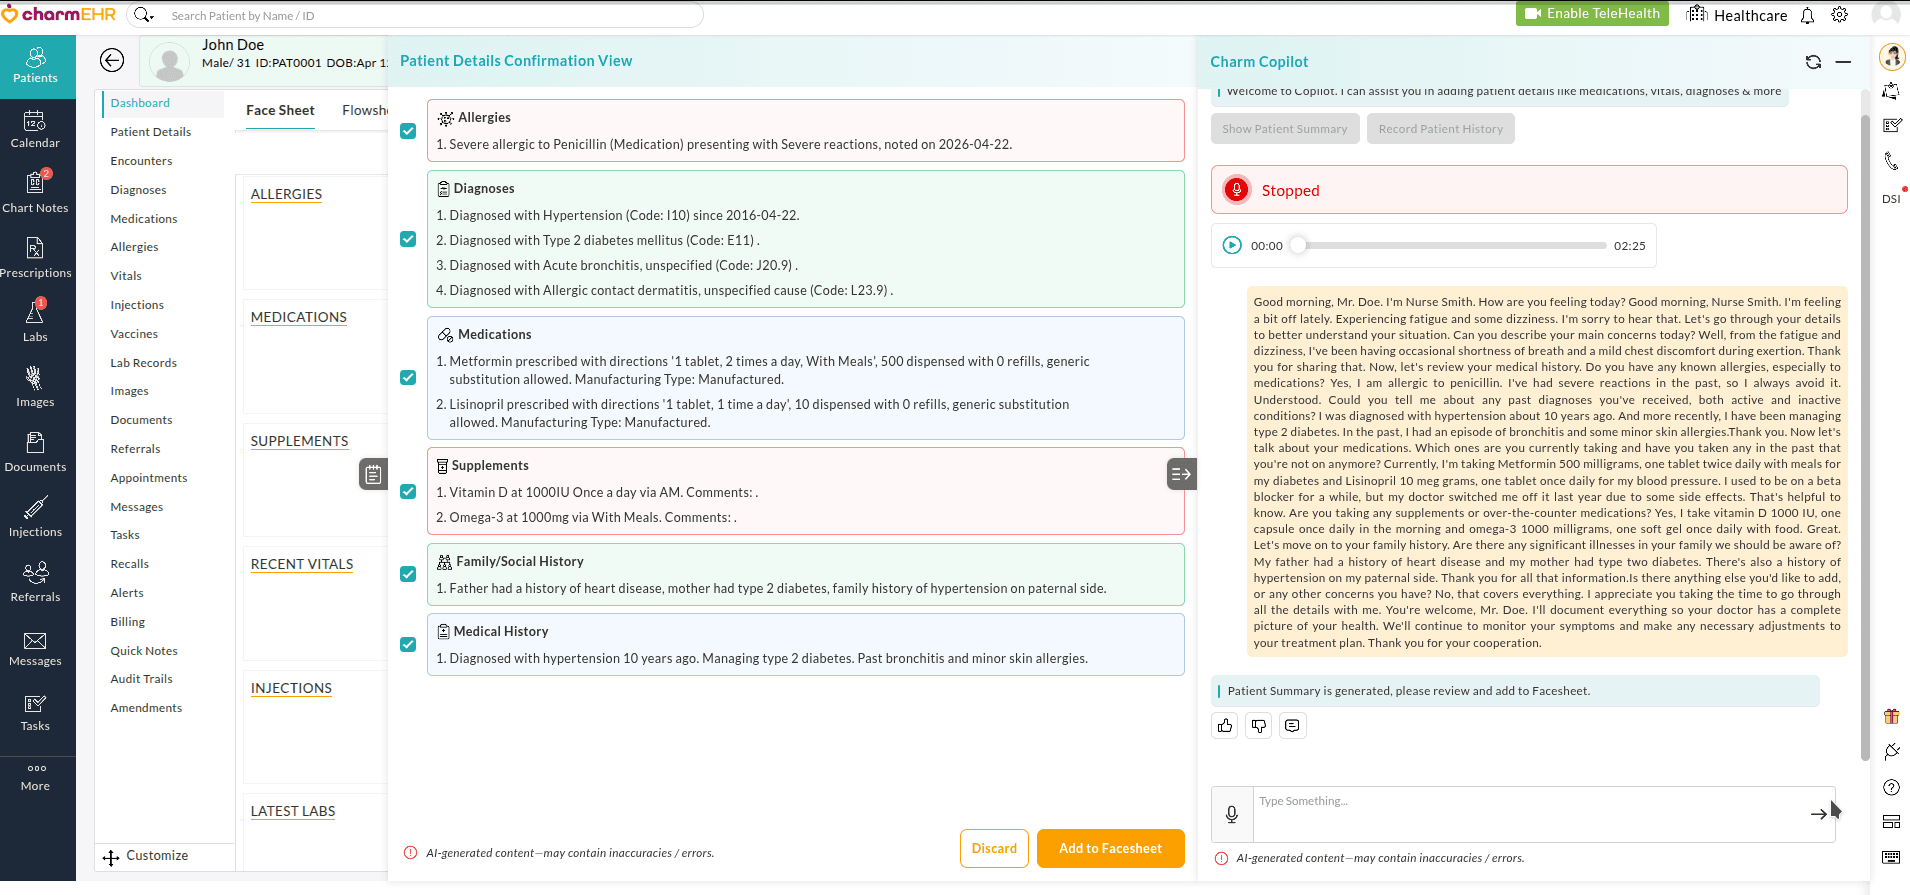The image size is (1910, 895).
Task: Select the Face Sheet tab
Action: 280,110
